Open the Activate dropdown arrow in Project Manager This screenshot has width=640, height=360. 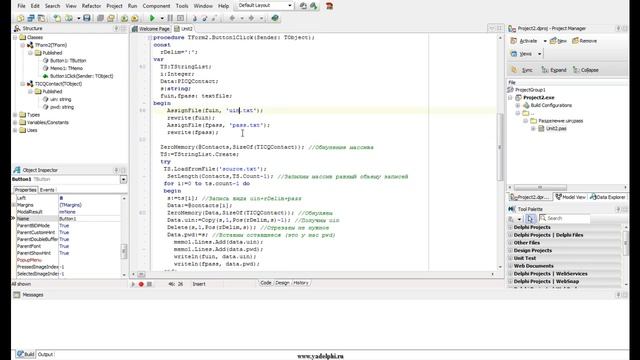coord(545,41)
